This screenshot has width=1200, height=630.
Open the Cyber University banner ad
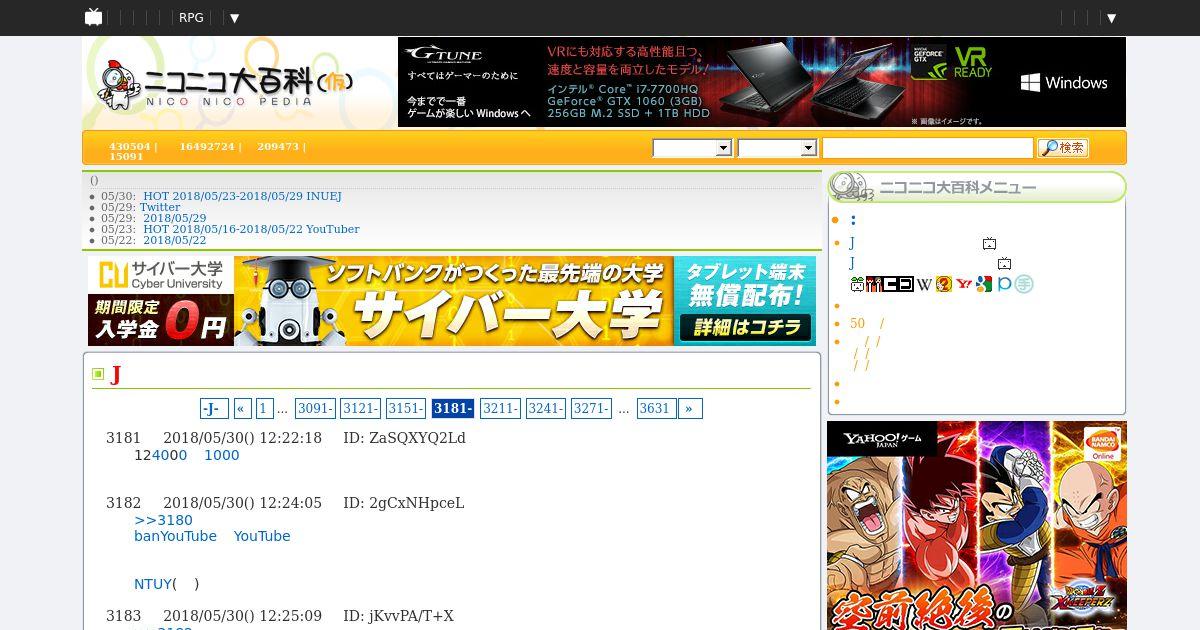[452, 301]
